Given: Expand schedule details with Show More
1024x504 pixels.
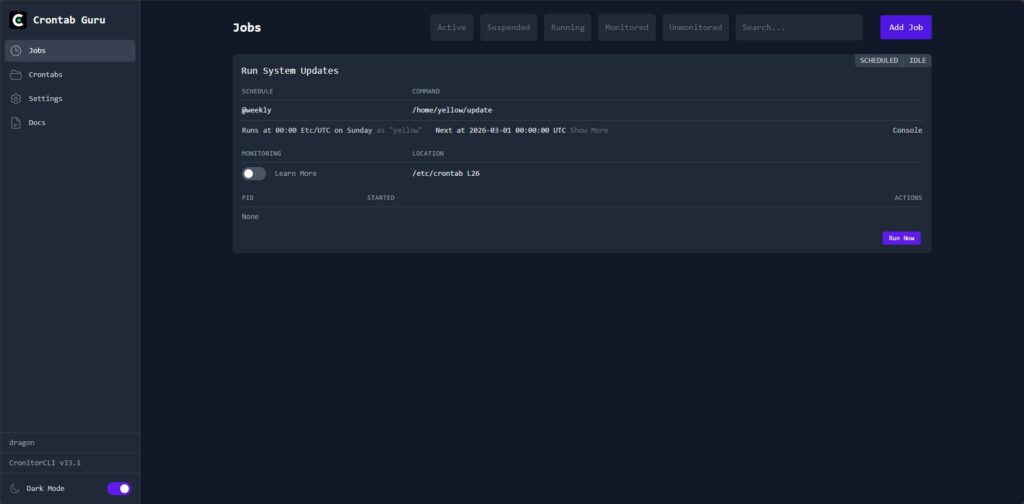Looking at the screenshot, I should (588, 130).
